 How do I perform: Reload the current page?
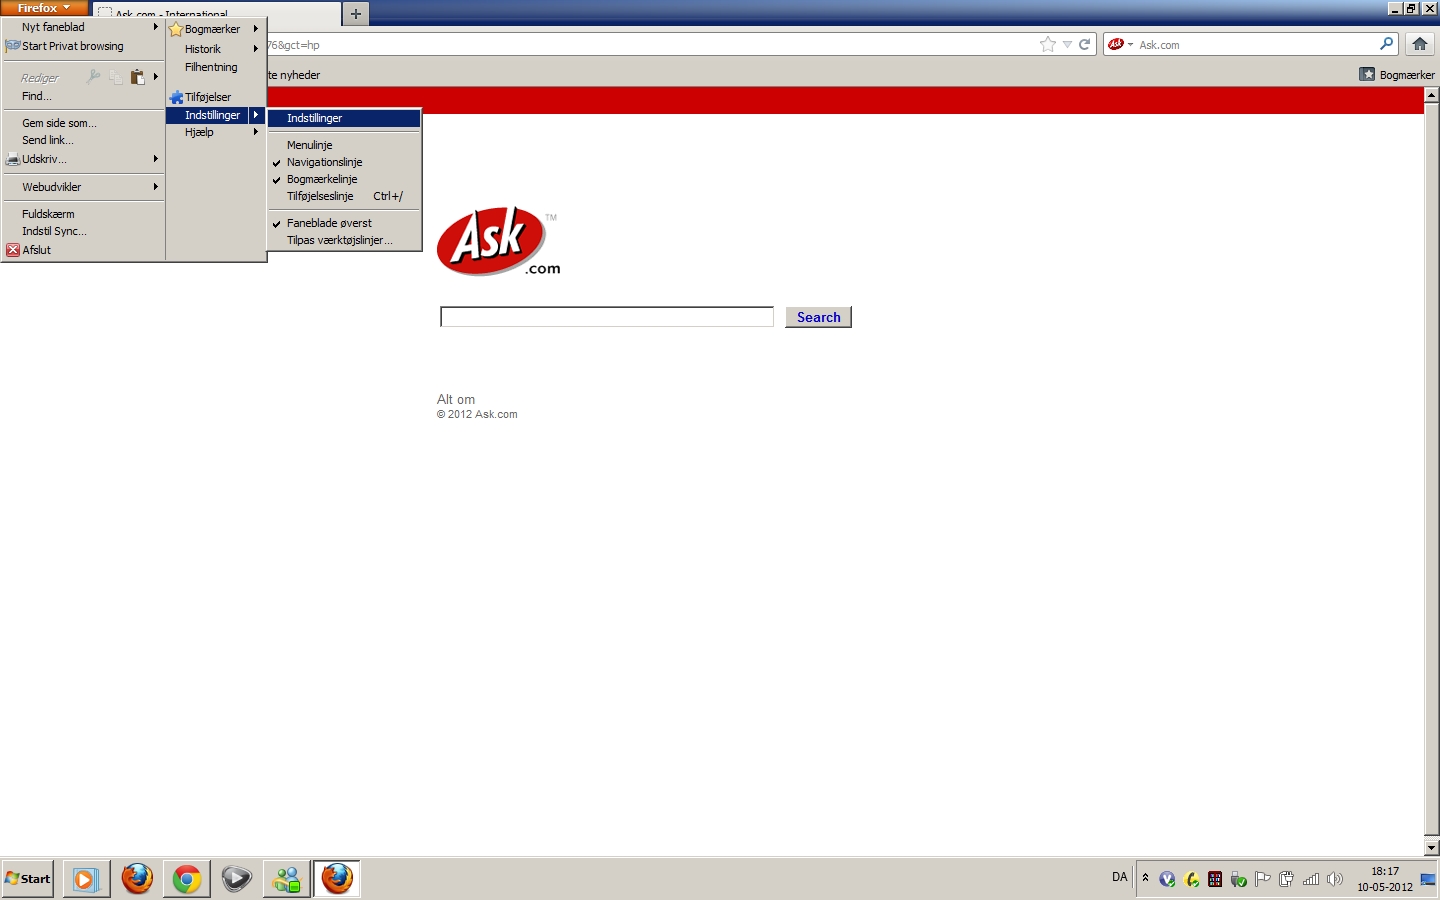tap(1084, 45)
